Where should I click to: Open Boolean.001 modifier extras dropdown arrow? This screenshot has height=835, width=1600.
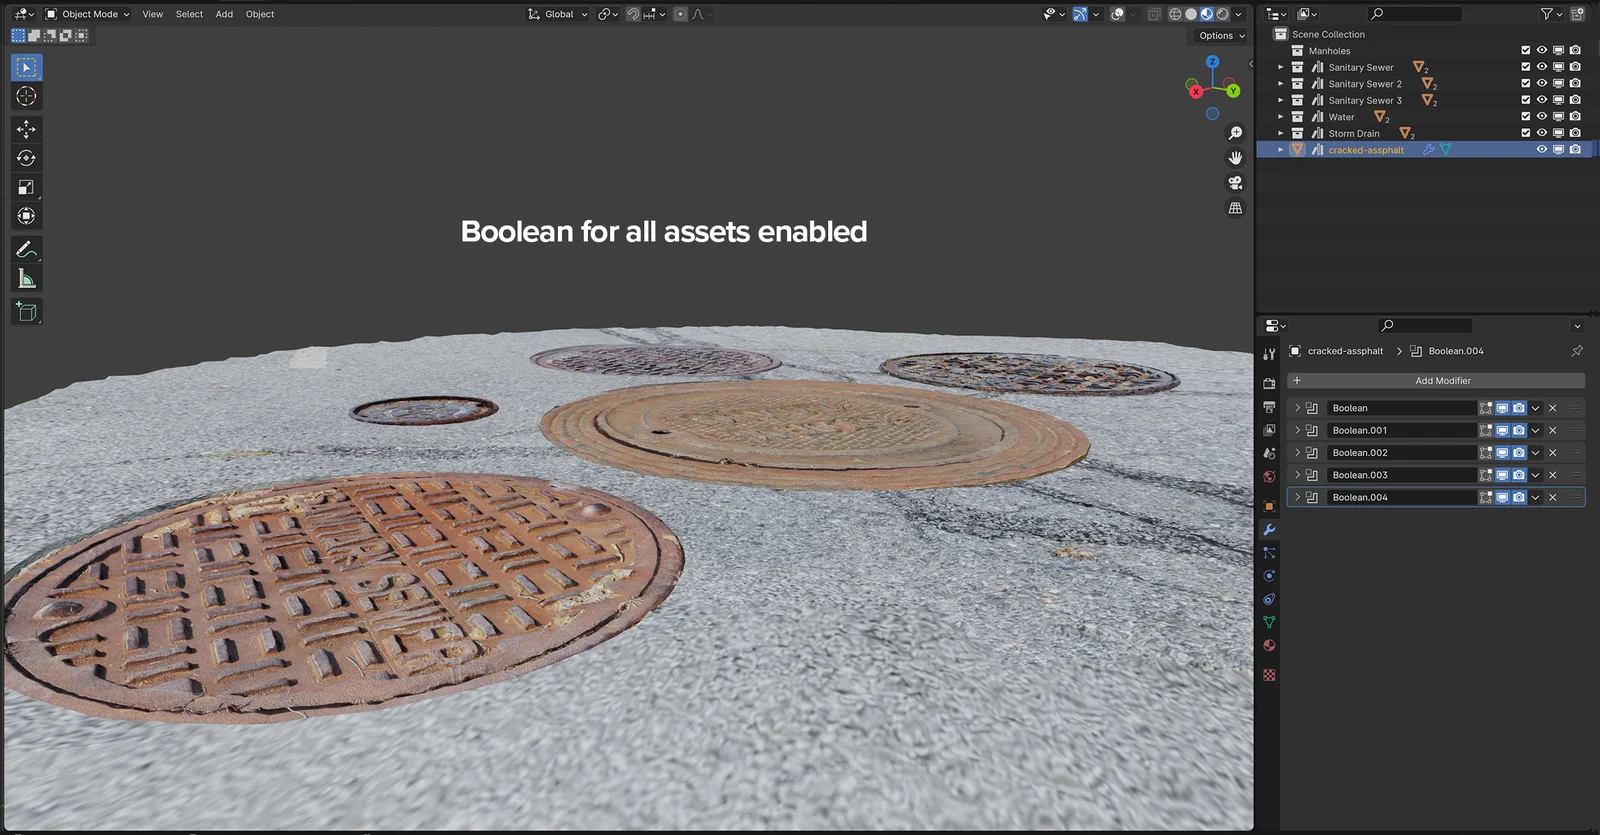[1536, 430]
